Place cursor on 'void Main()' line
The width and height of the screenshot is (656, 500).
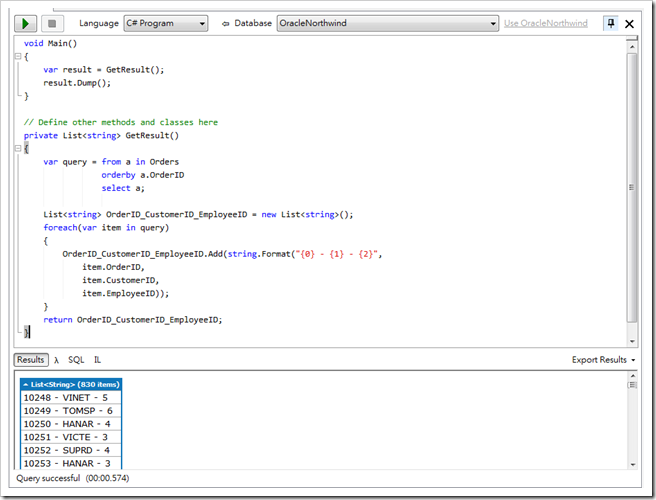[50, 43]
